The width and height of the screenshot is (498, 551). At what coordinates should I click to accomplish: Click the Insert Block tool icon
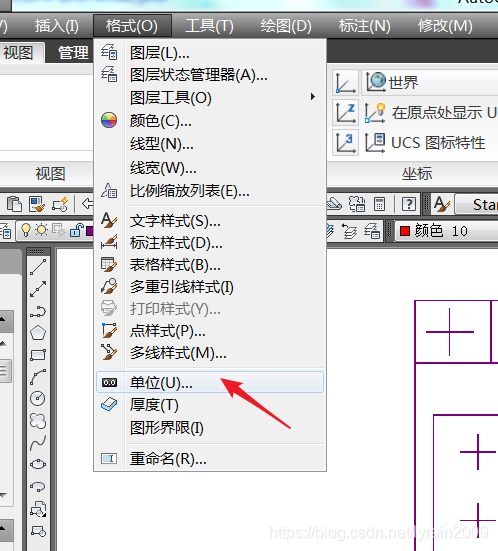pyautogui.click(x=38, y=509)
